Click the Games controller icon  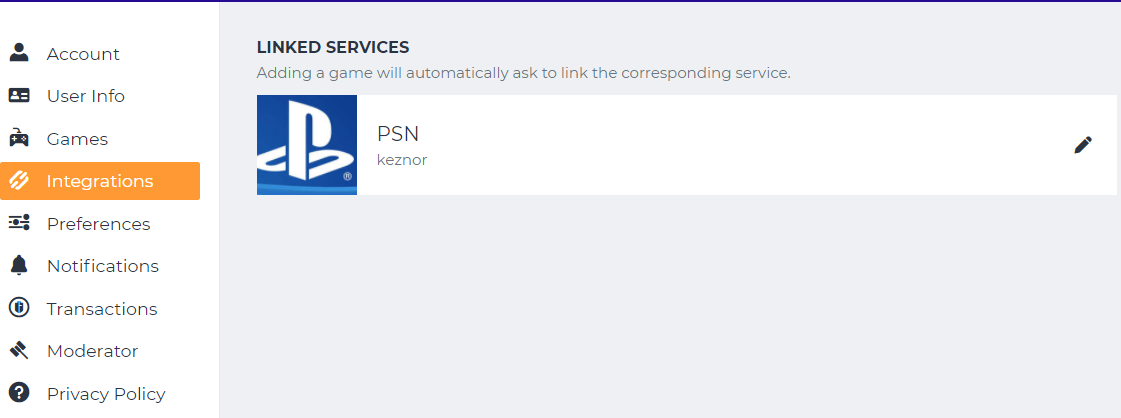(x=19, y=139)
